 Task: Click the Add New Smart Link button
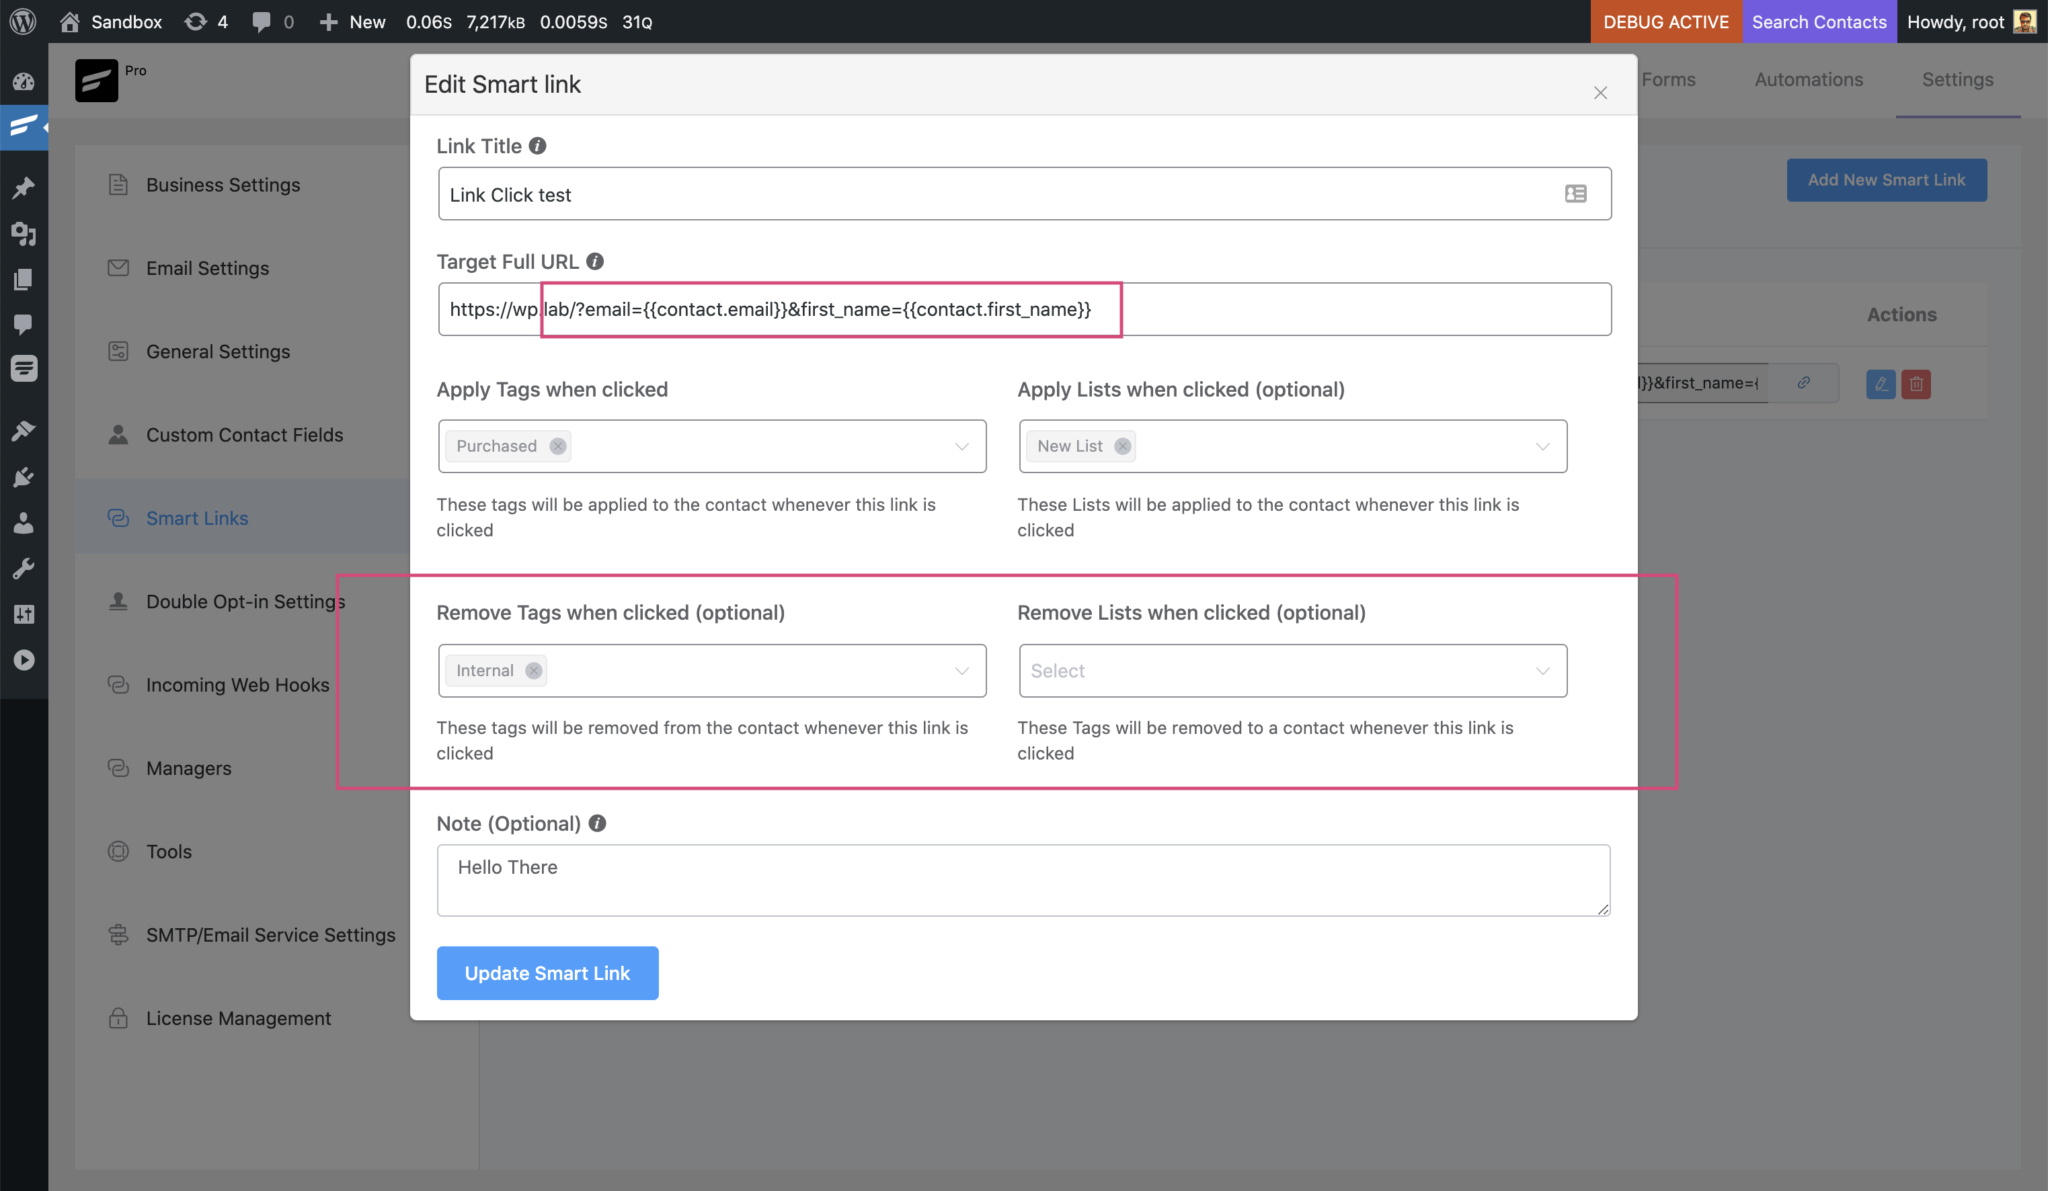click(1885, 180)
